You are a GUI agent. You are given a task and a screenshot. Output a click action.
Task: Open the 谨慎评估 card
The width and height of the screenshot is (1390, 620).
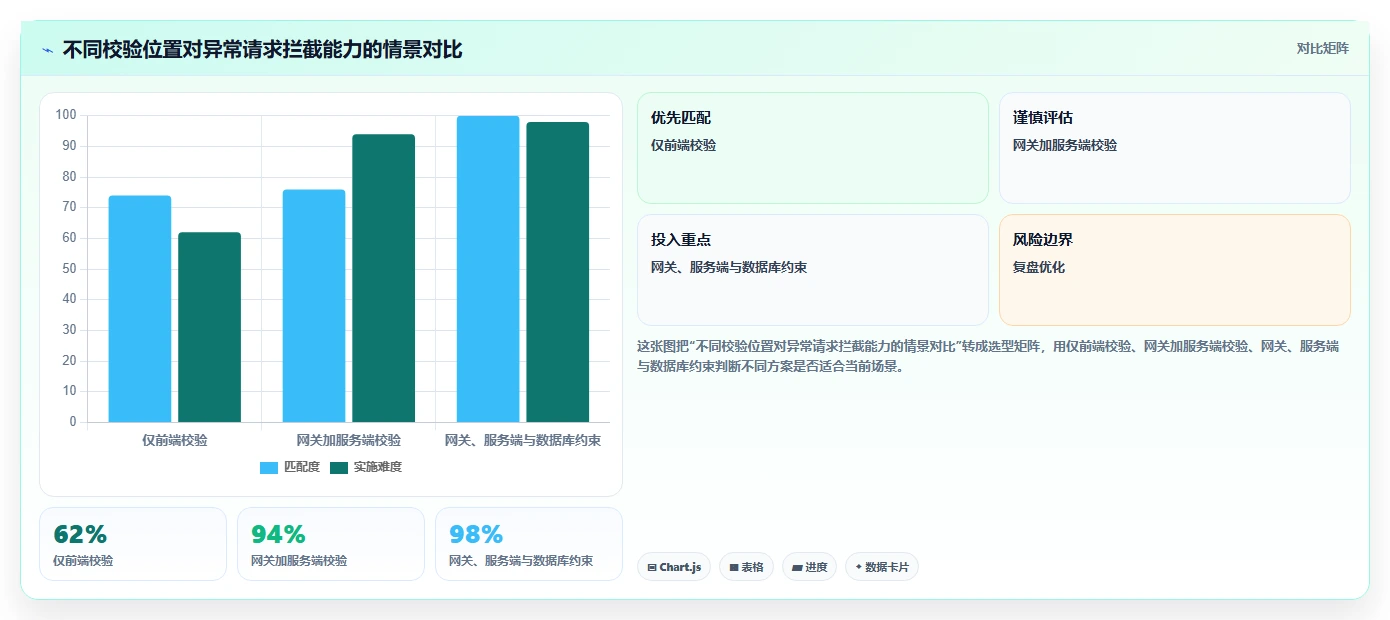click(x=1175, y=148)
